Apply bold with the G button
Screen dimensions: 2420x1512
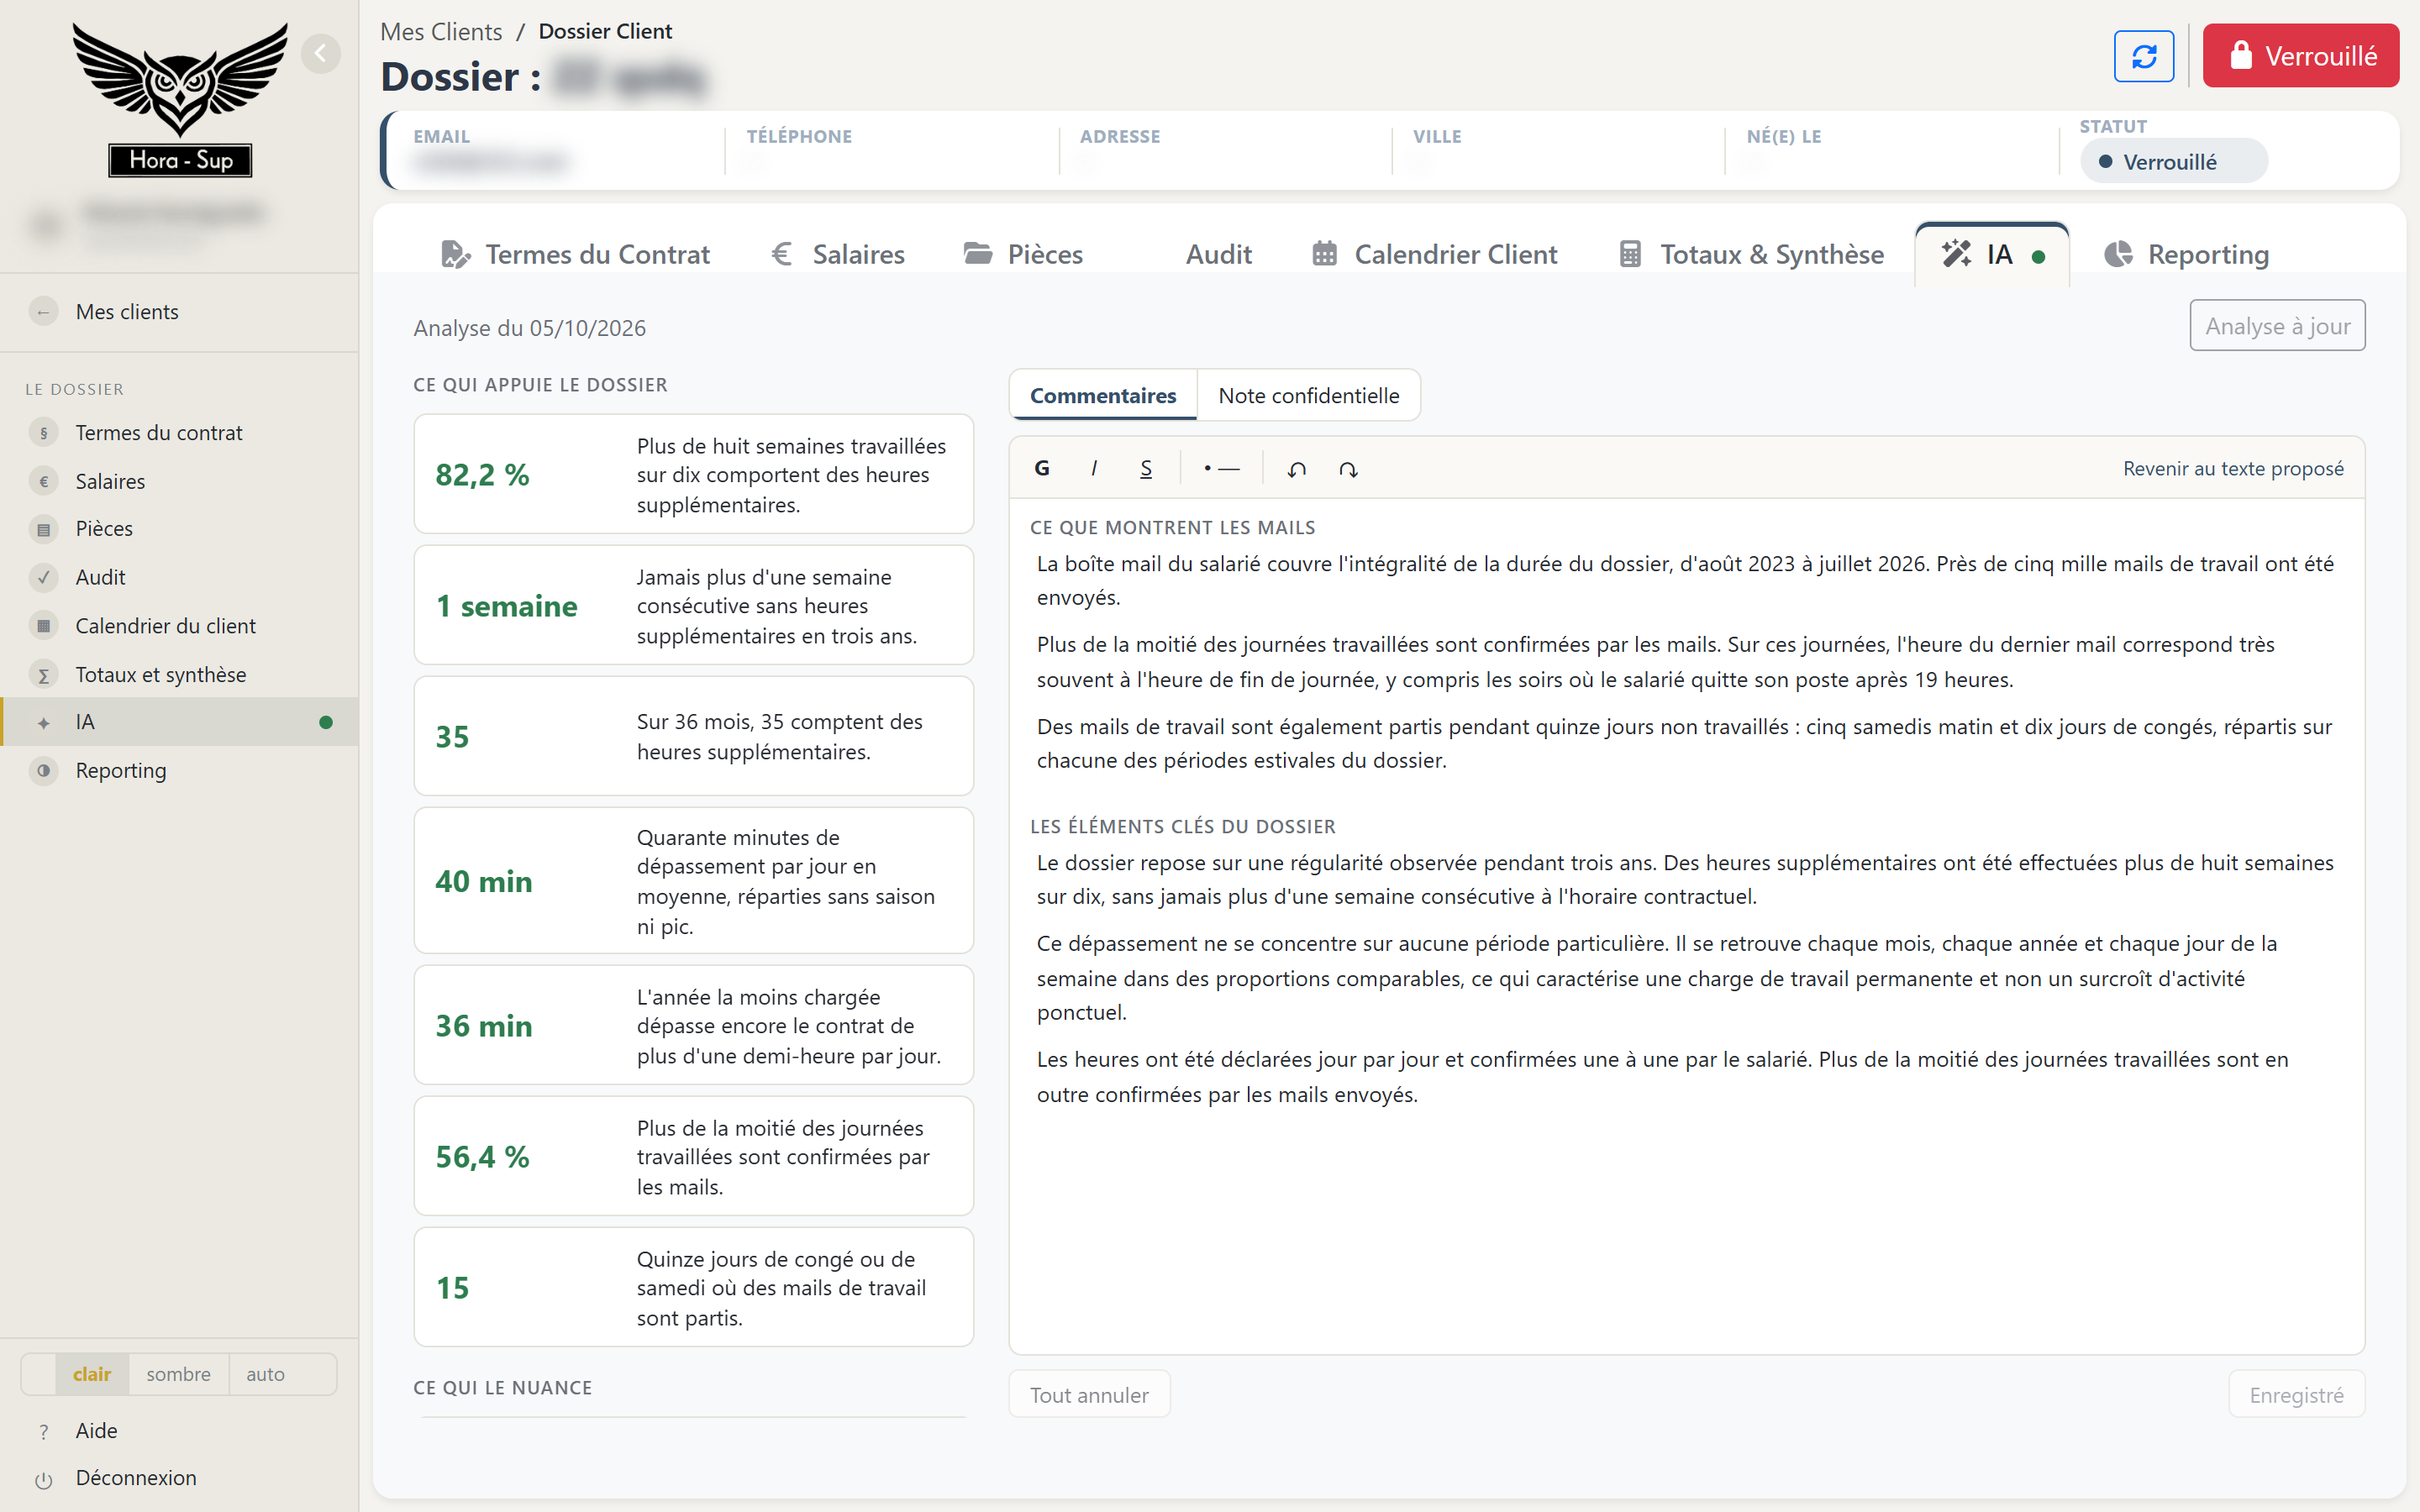click(x=1042, y=468)
